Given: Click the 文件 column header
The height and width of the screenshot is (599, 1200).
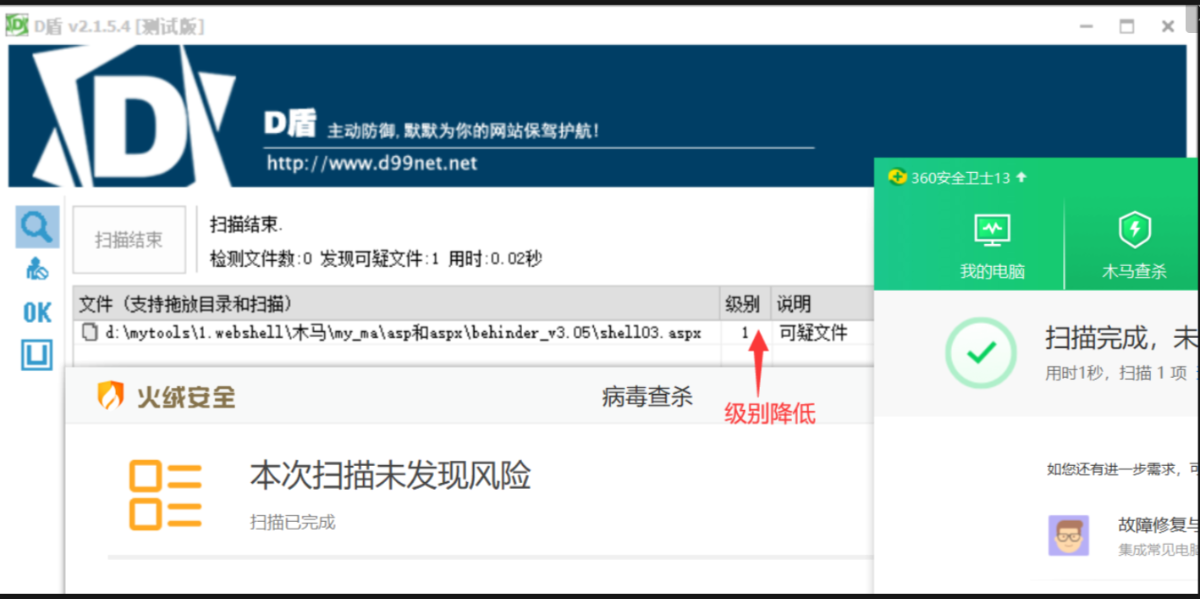Looking at the screenshot, I should tap(397, 303).
